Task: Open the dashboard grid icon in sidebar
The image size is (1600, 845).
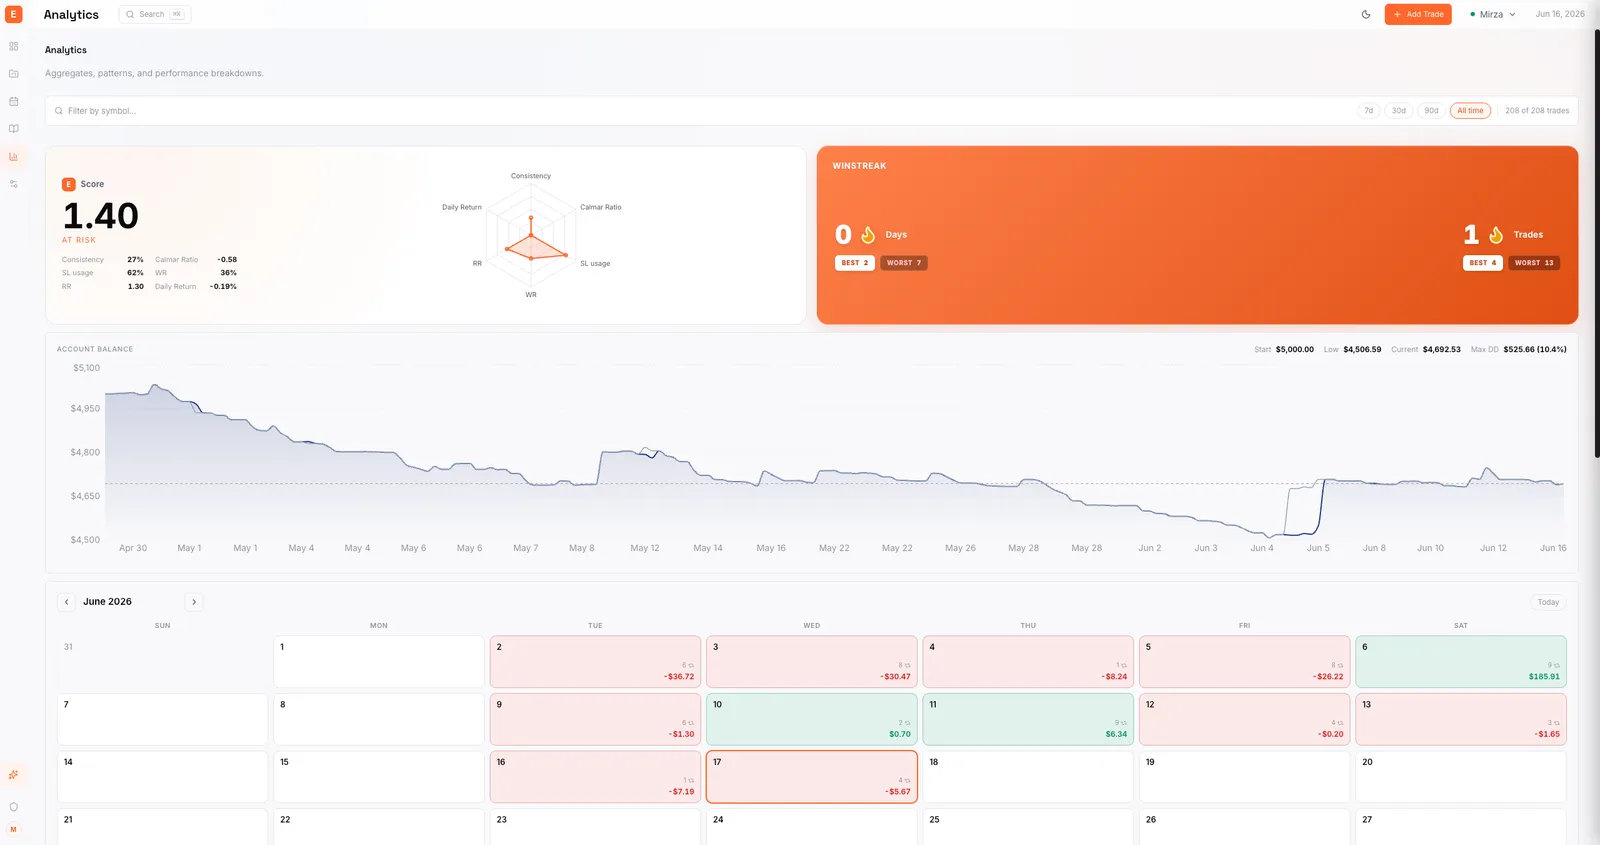Action: pyautogui.click(x=14, y=46)
